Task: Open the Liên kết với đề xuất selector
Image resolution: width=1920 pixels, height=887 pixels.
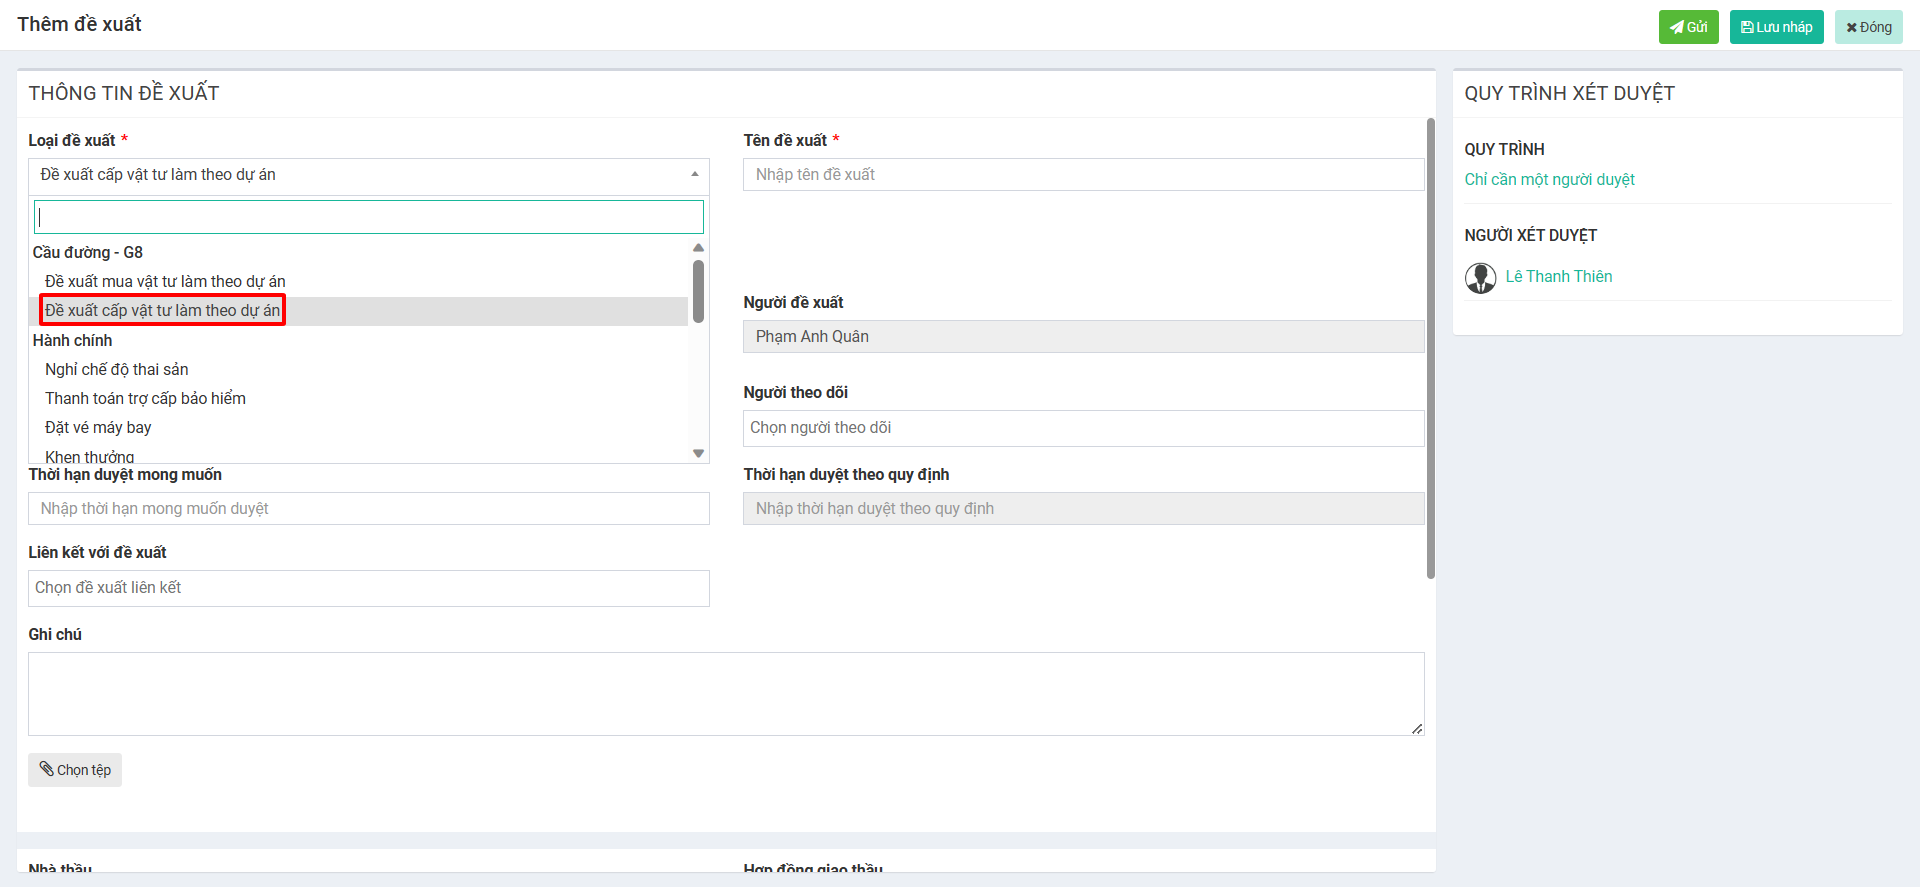Action: coord(368,588)
